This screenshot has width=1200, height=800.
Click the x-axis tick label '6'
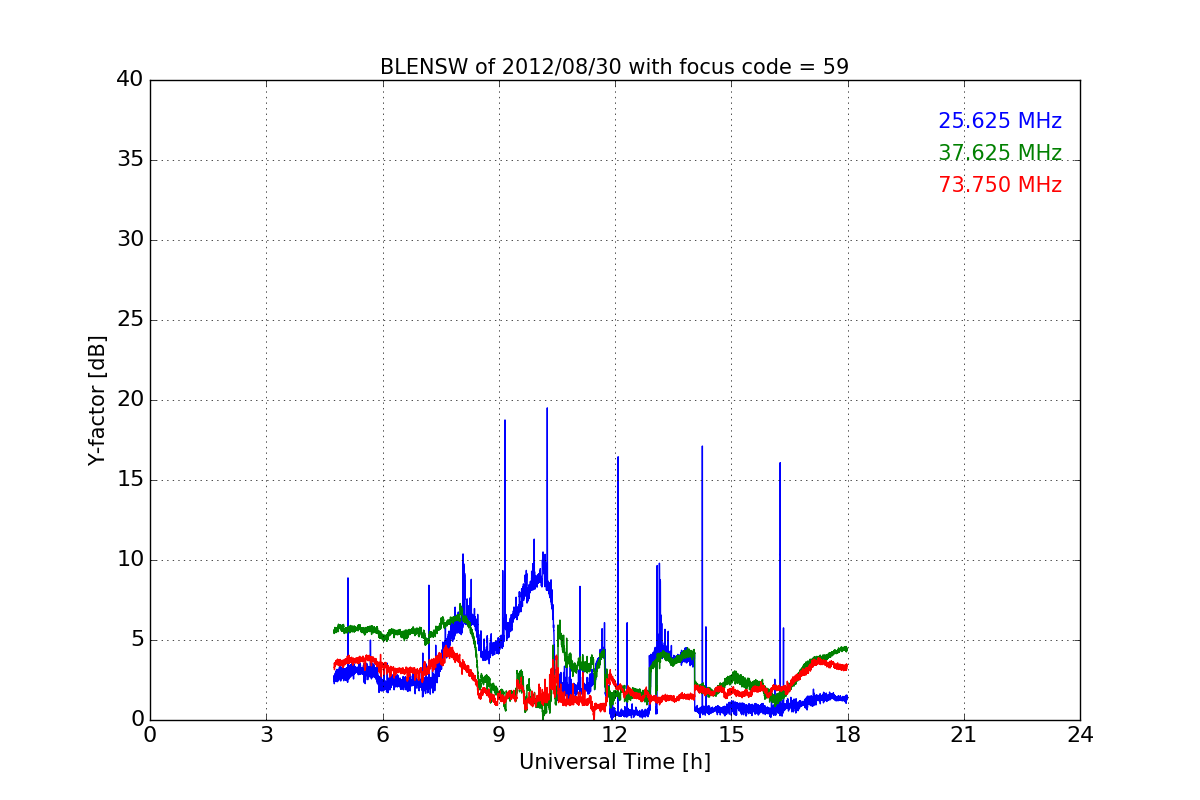coord(382,735)
